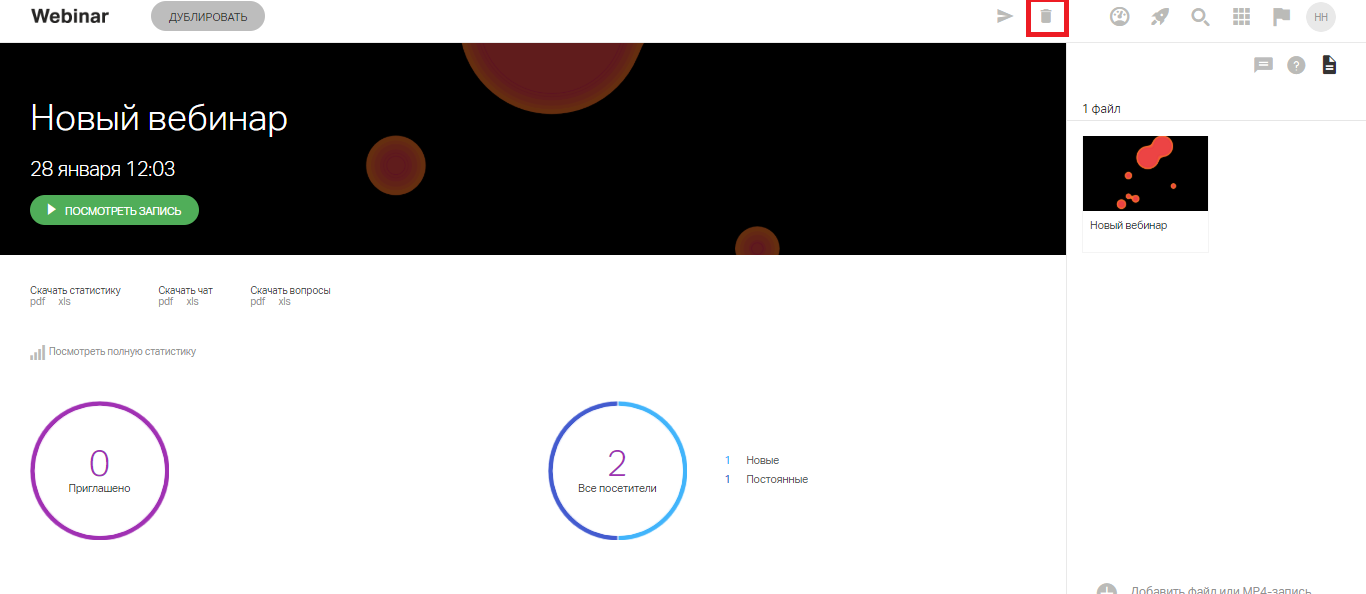The height and width of the screenshot is (594, 1366).
Task: Click the question mark help icon
Action: (1296, 65)
